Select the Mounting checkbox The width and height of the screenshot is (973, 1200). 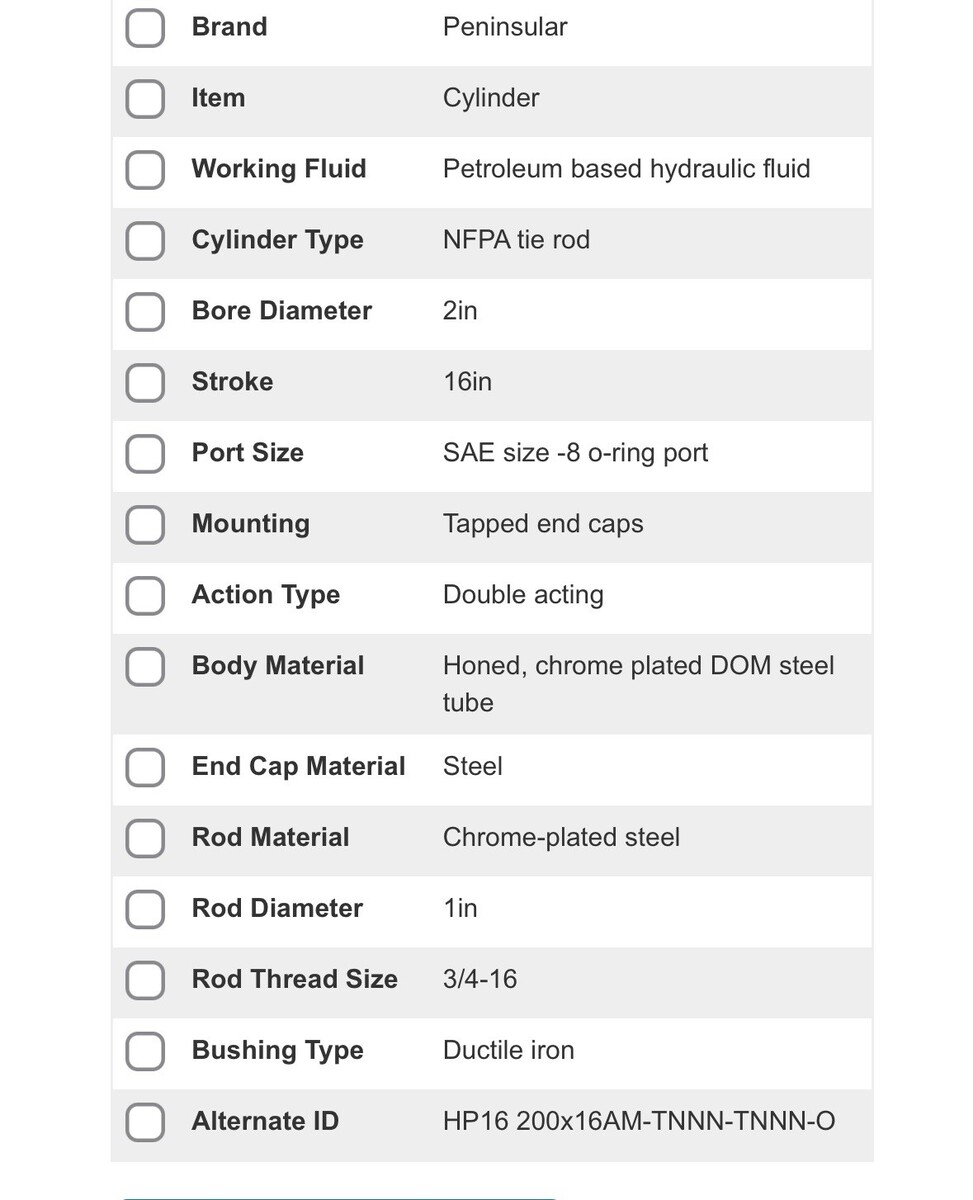point(145,524)
